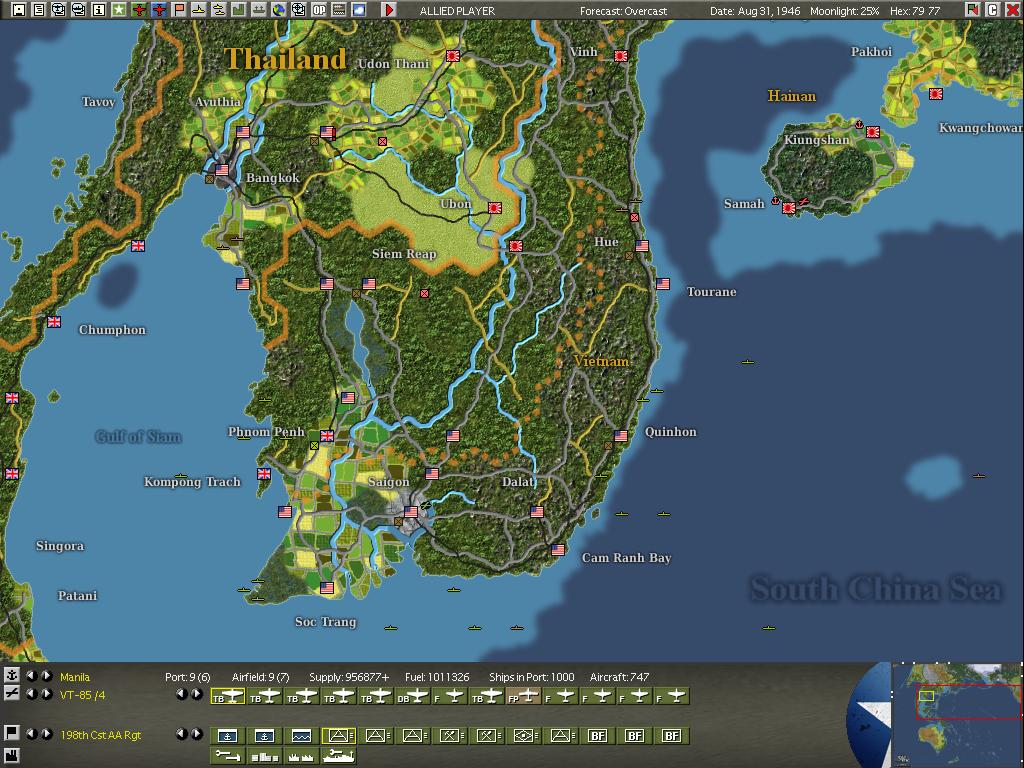Open the VT-85 /4 air group name
The image size is (1024, 768).
[83, 696]
